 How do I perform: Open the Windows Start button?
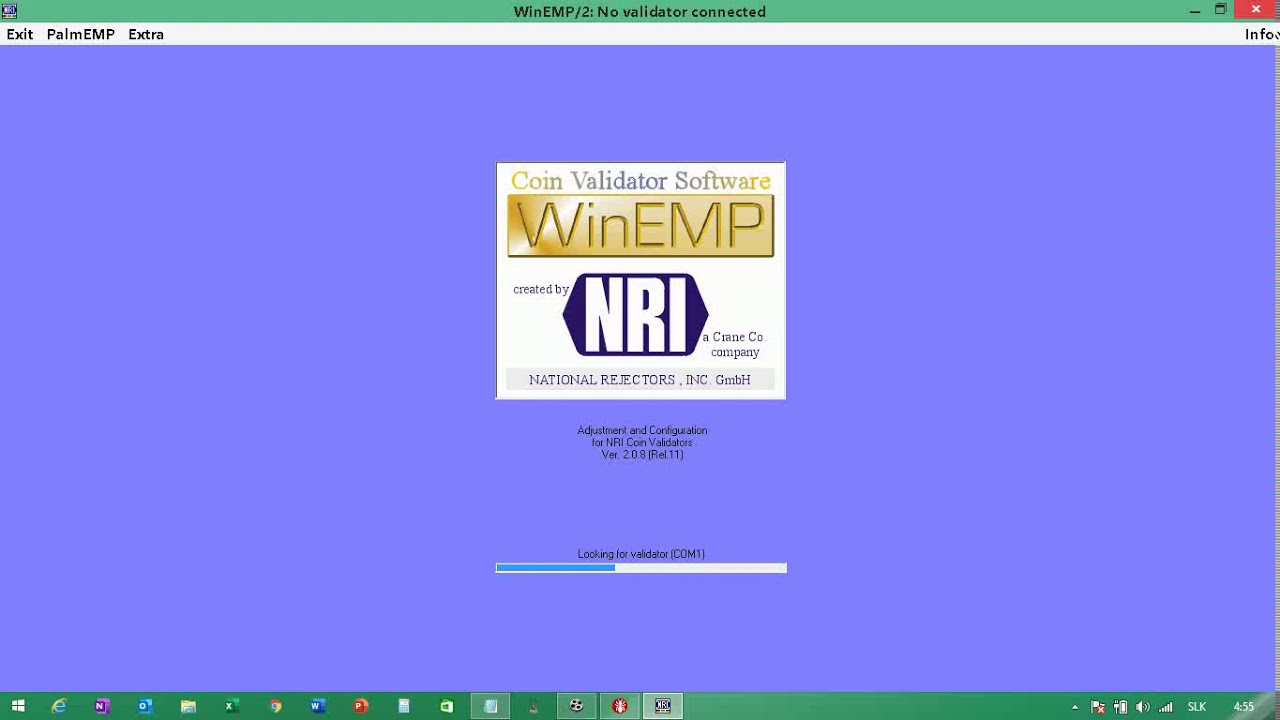17,706
